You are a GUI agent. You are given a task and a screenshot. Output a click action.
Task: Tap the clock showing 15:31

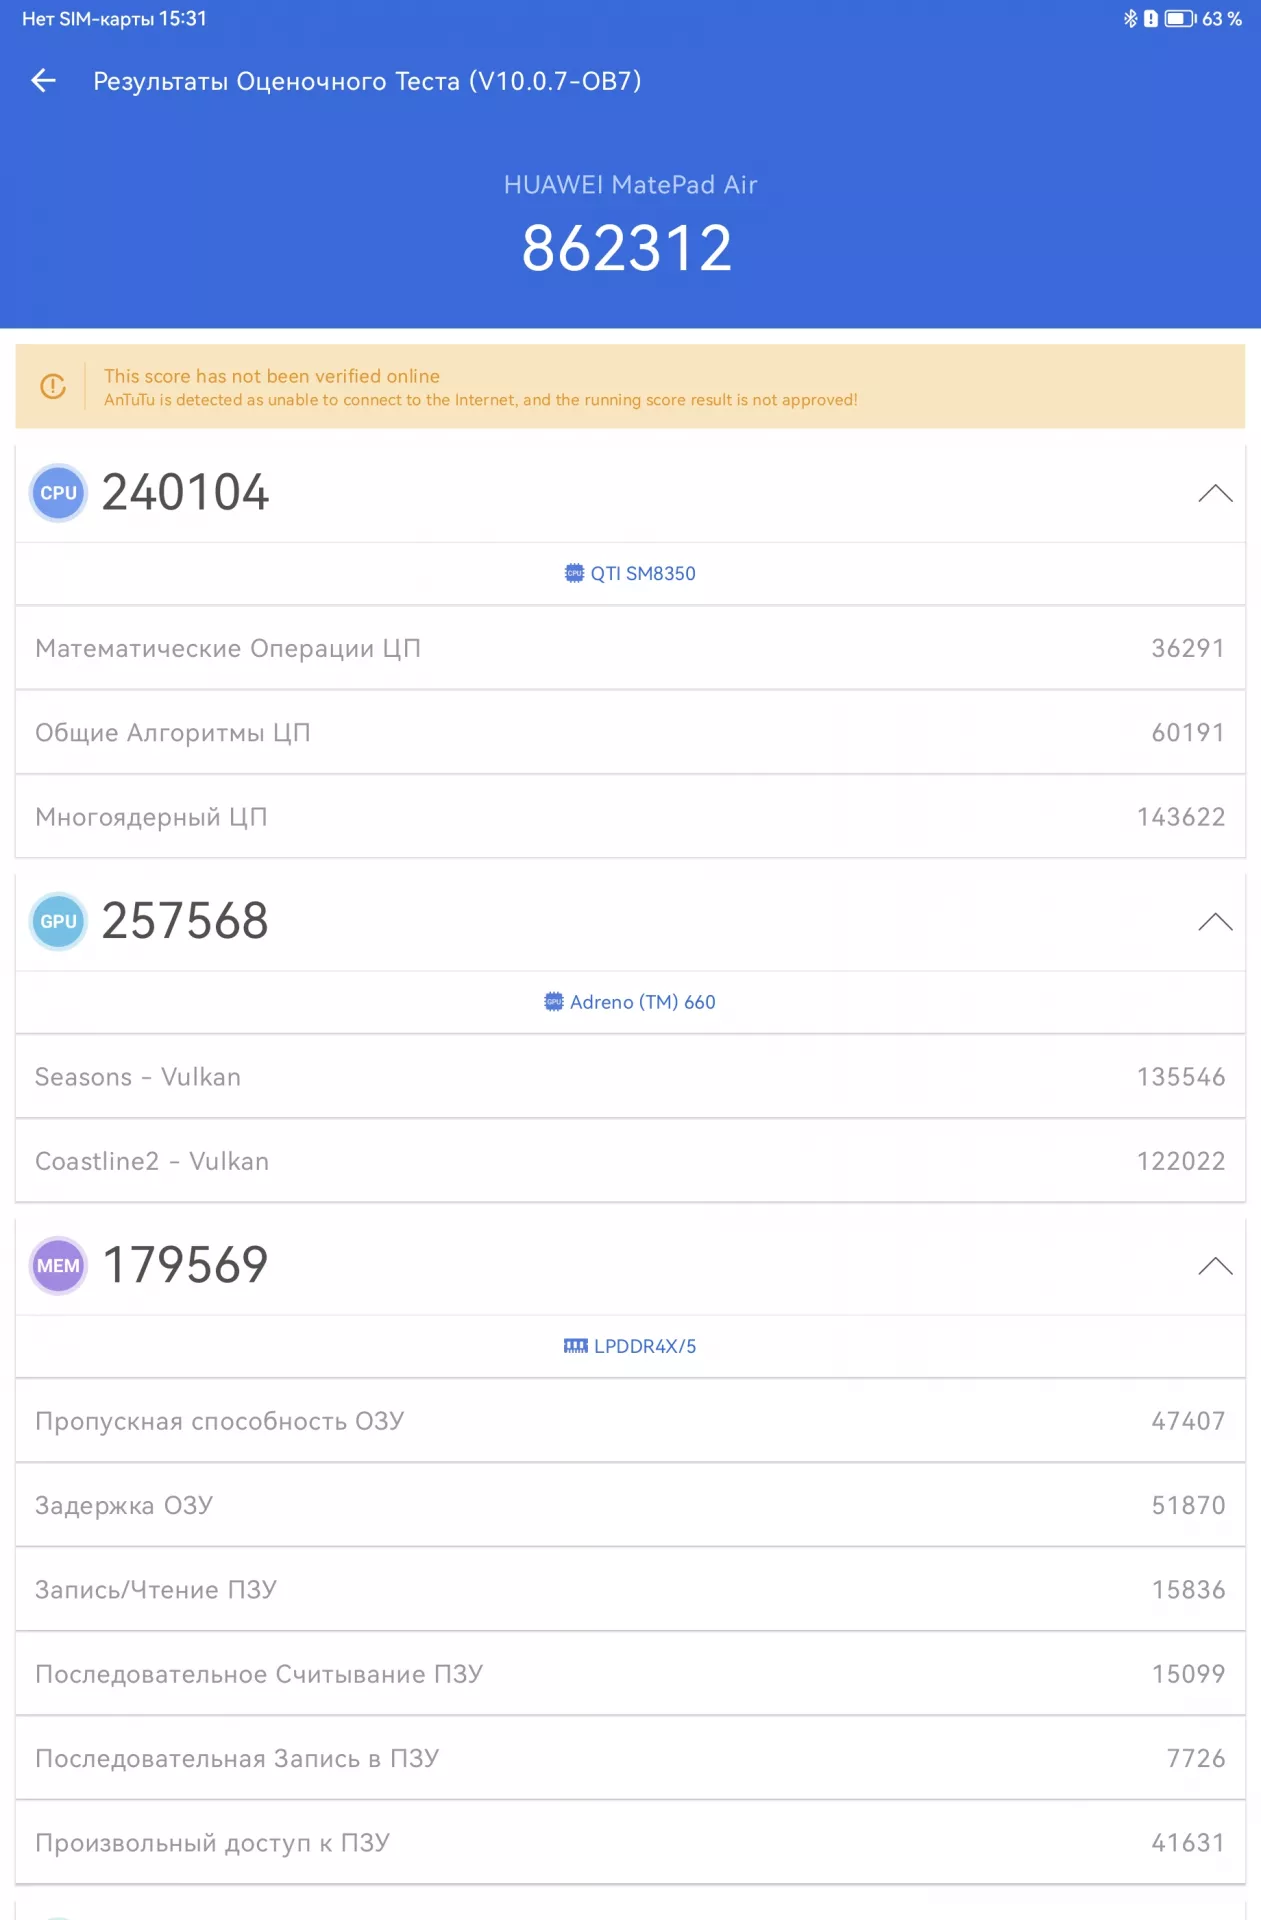[183, 19]
